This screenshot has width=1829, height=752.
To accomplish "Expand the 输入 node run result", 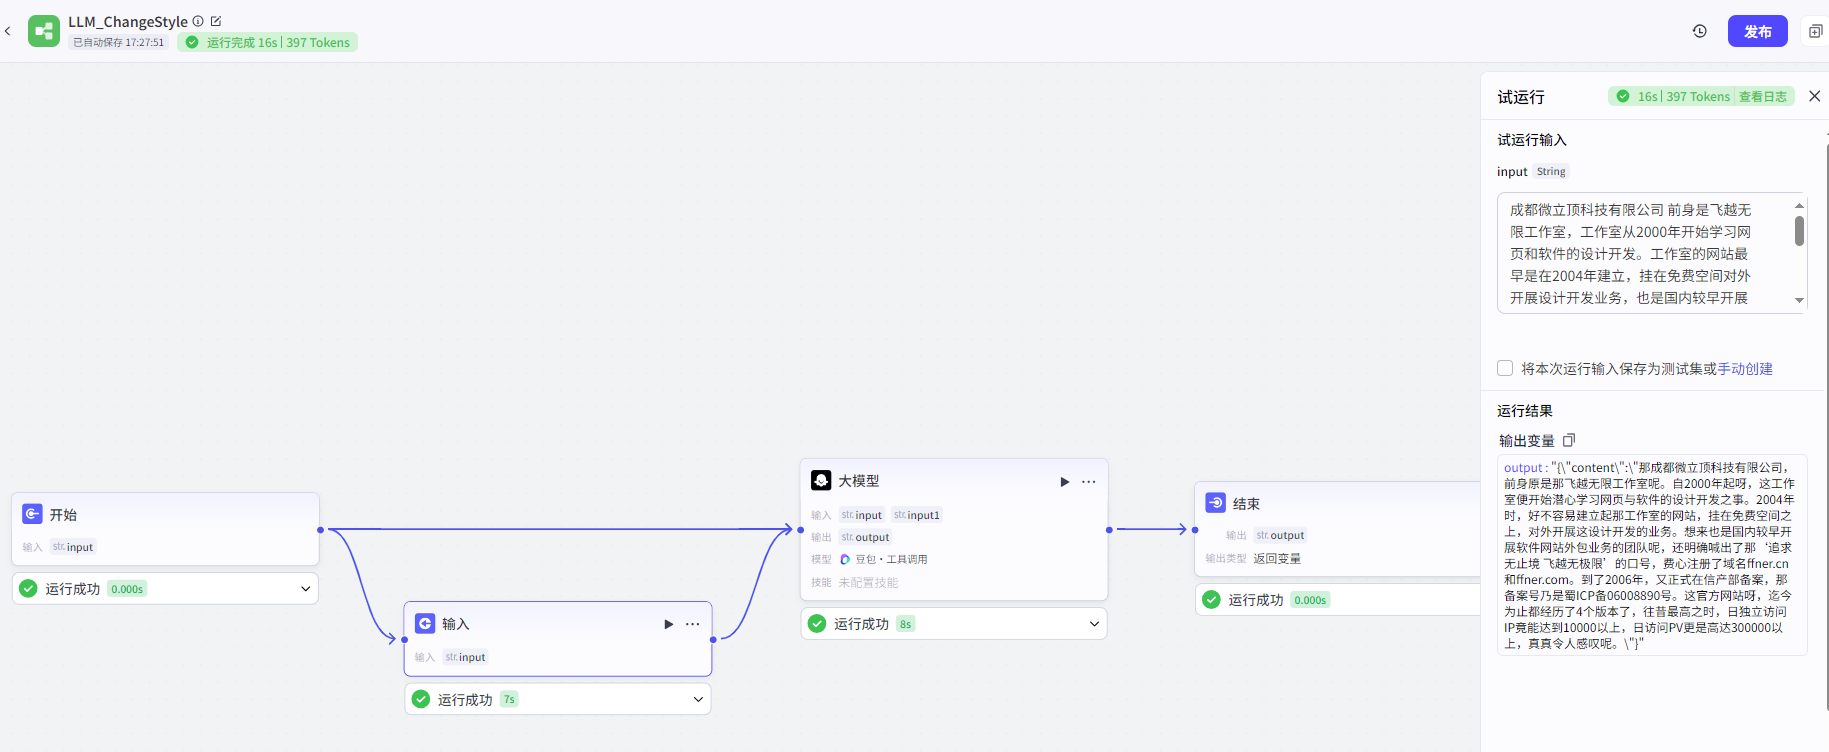I will click(698, 699).
